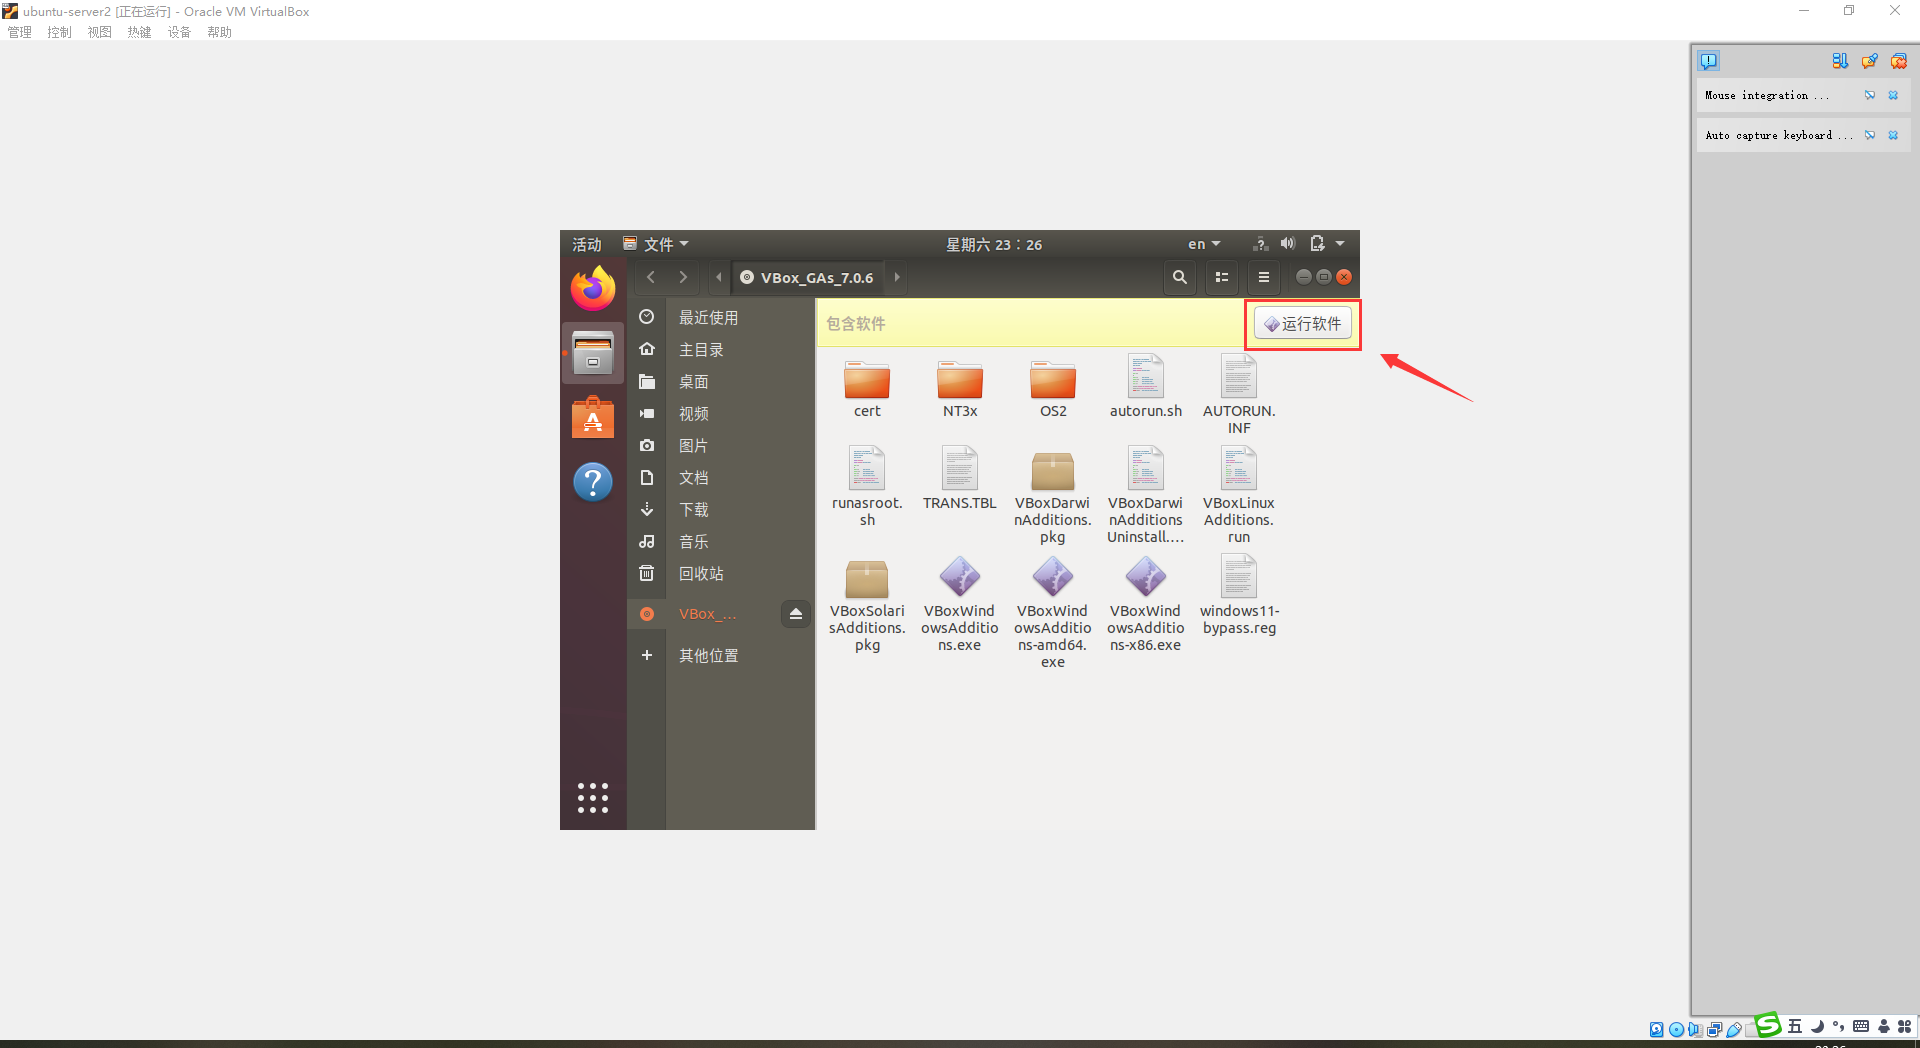Select VBoxLinuxAdditions.run file
This screenshot has height=1048, width=1920.
click(1239, 496)
